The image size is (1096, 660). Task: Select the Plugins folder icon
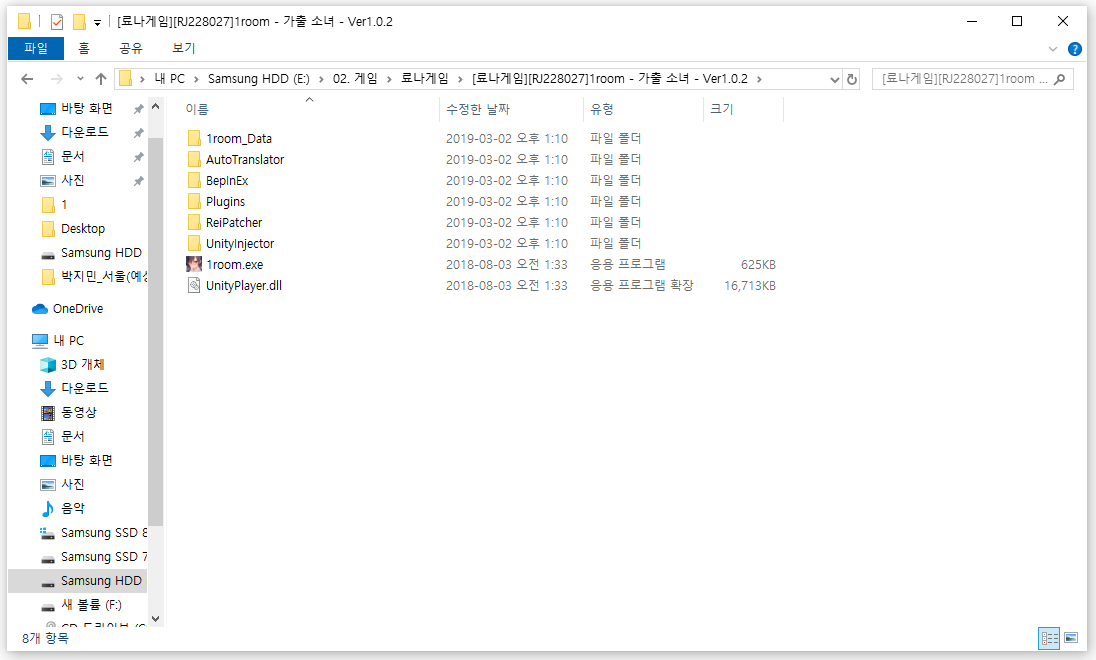point(194,201)
